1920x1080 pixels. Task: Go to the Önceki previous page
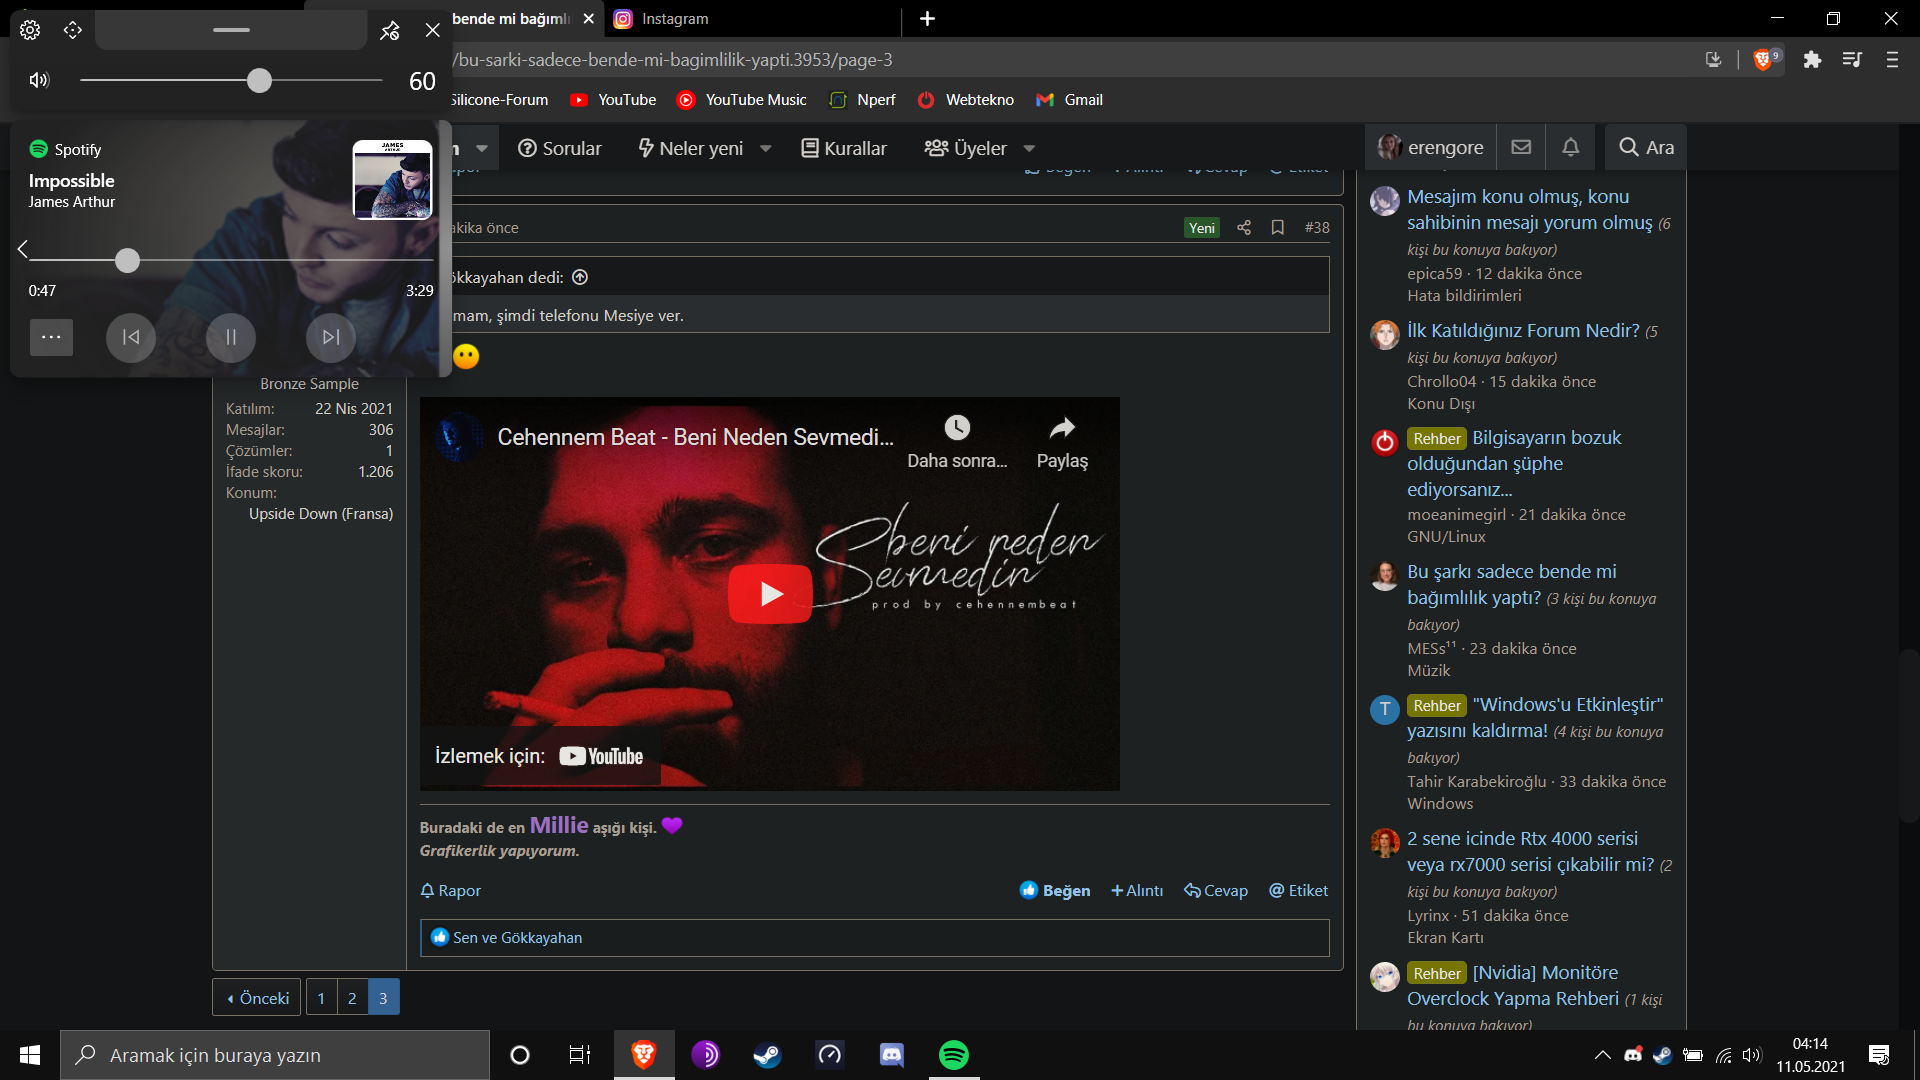257,998
